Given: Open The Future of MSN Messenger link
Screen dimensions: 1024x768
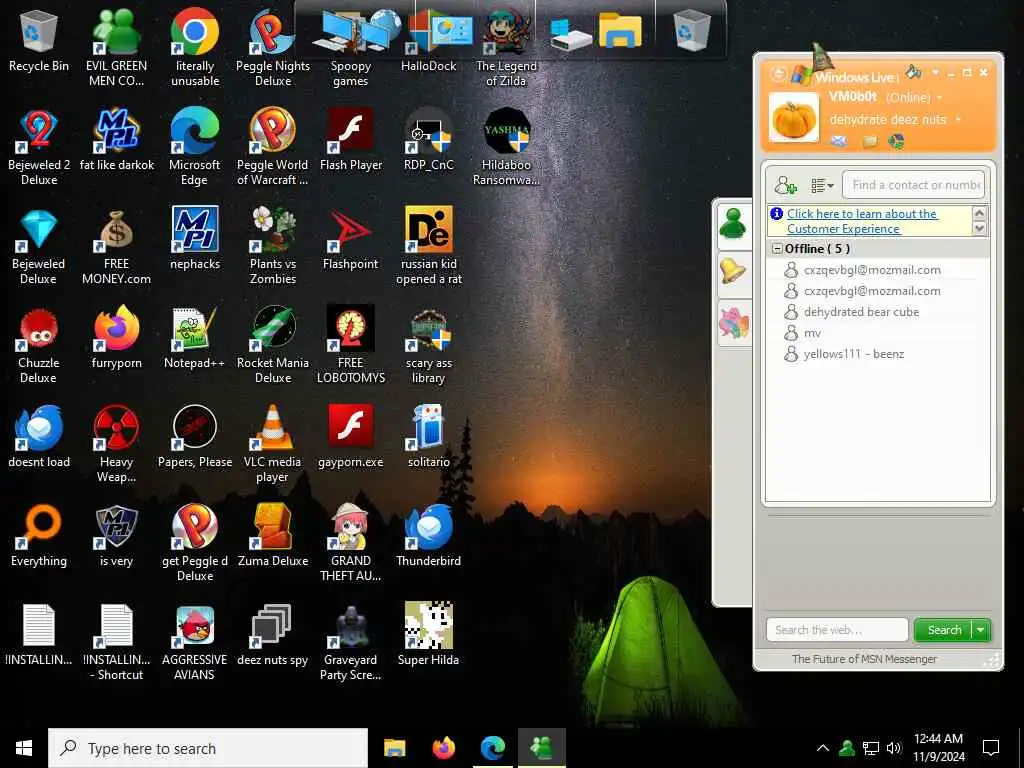Looking at the screenshot, I should 864,658.
